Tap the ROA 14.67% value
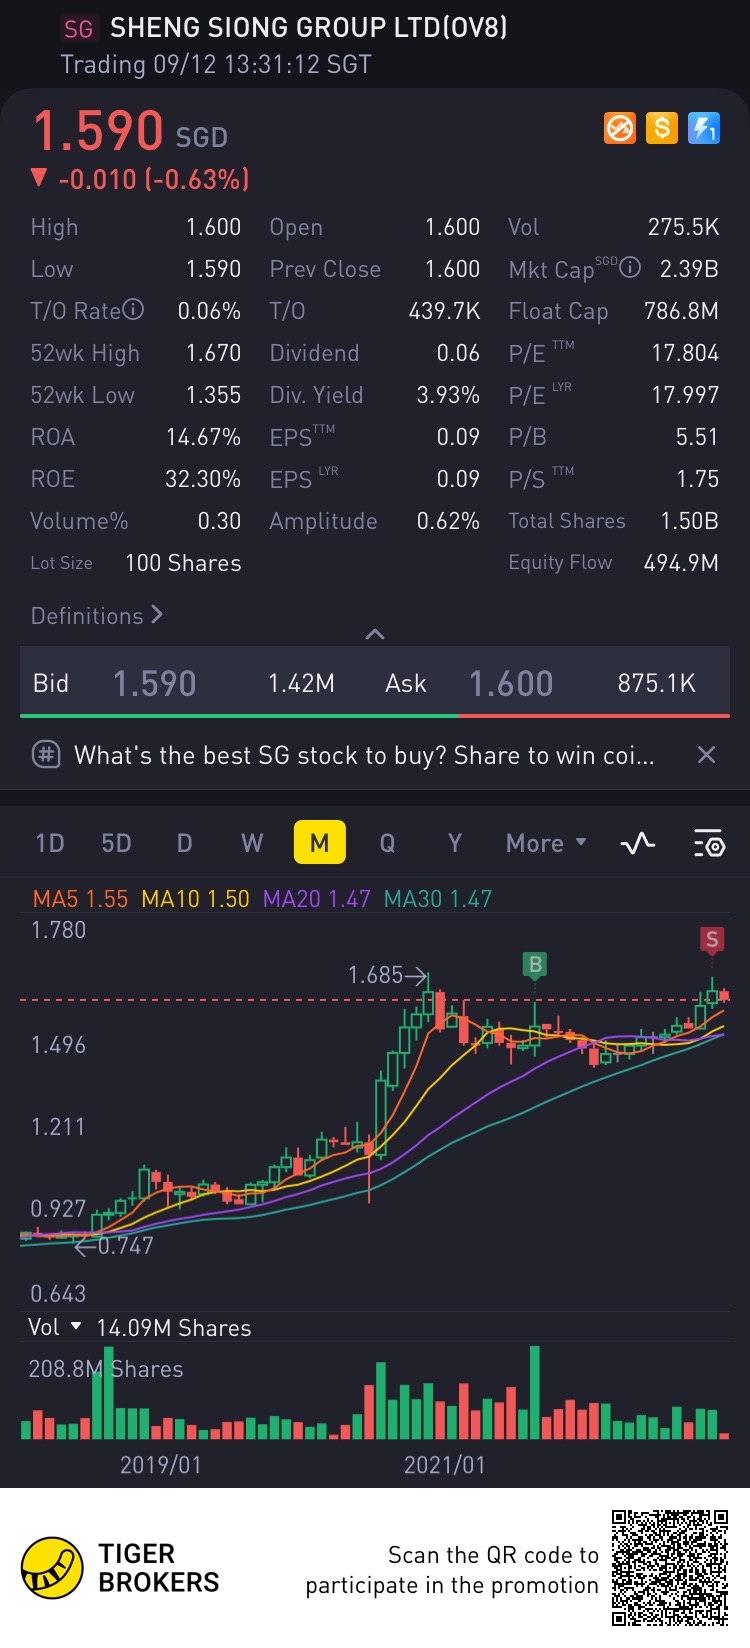 203,437
